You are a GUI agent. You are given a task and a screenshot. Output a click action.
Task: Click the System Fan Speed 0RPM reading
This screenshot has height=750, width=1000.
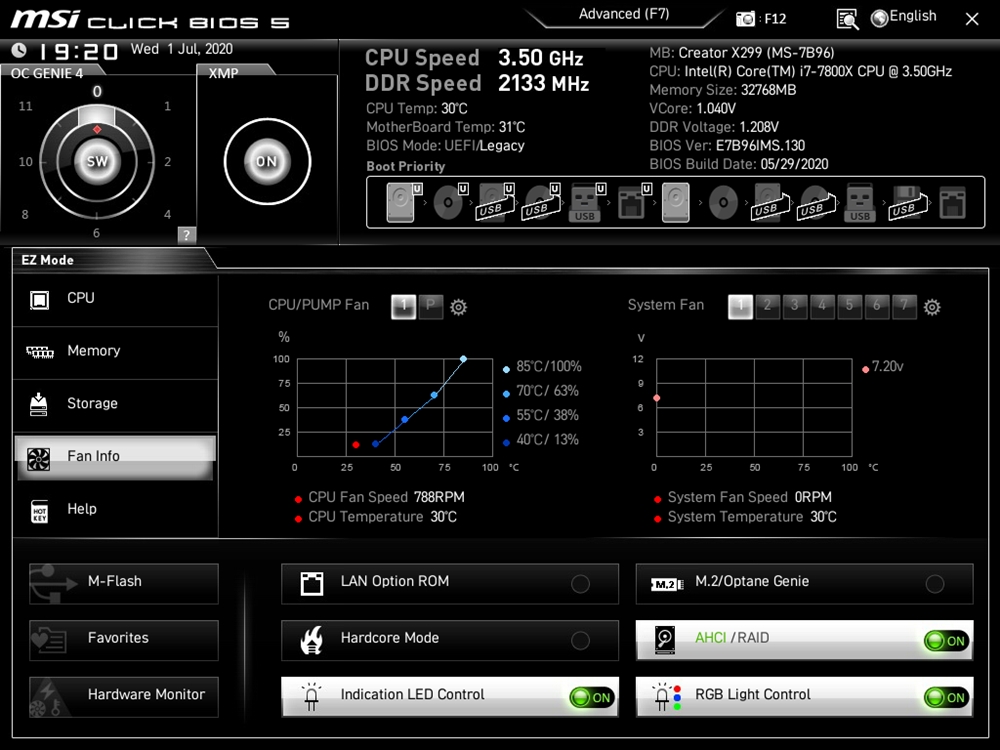(x=749, y=497)
